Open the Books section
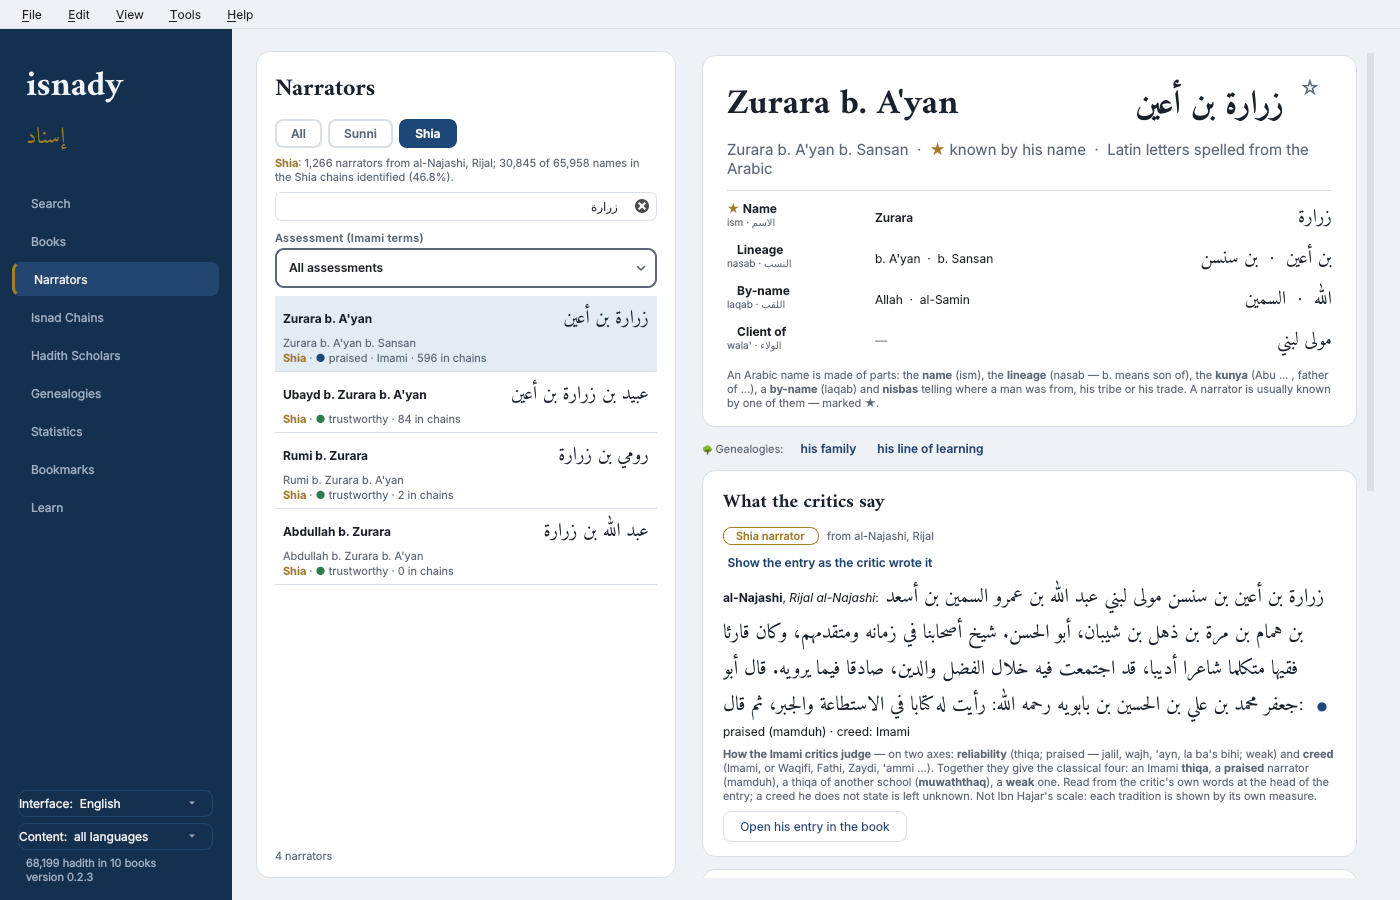1400x900 pixels. tap(116, 242)
